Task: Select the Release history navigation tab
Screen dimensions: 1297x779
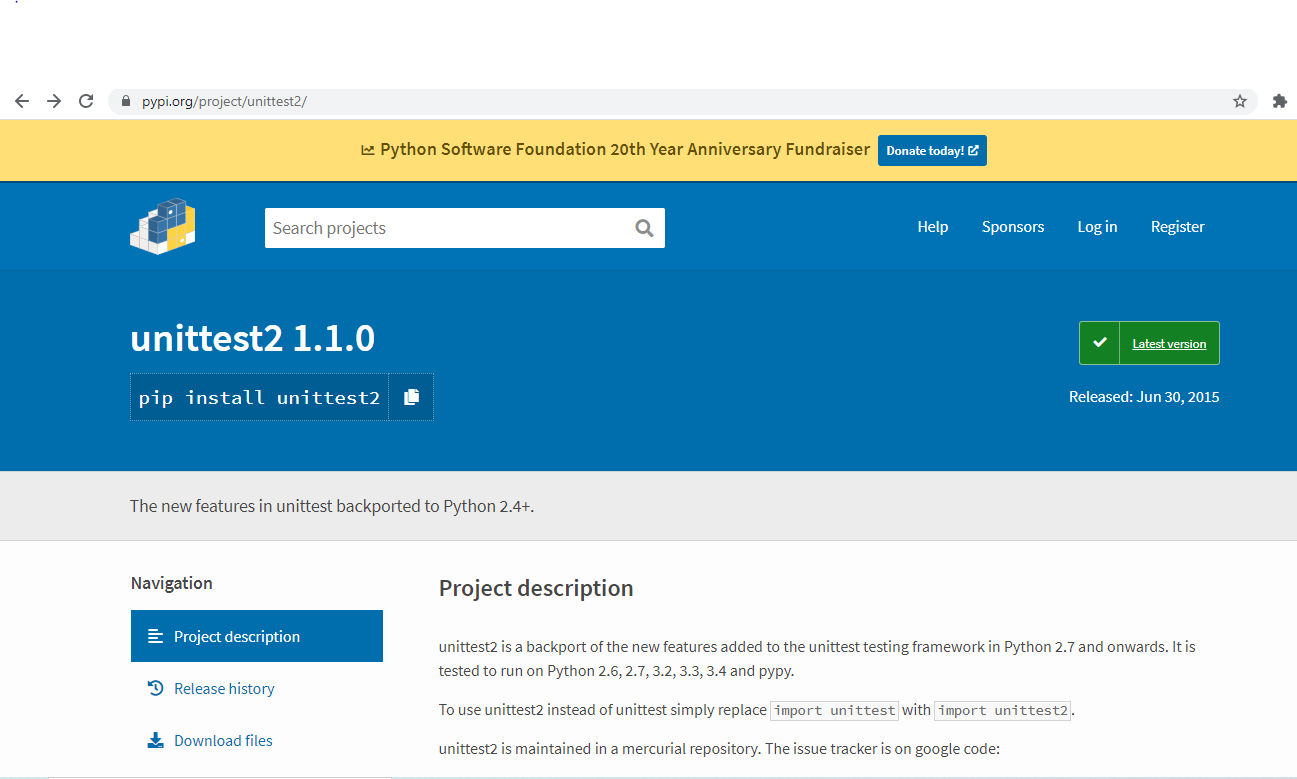Action: [257, 688]
